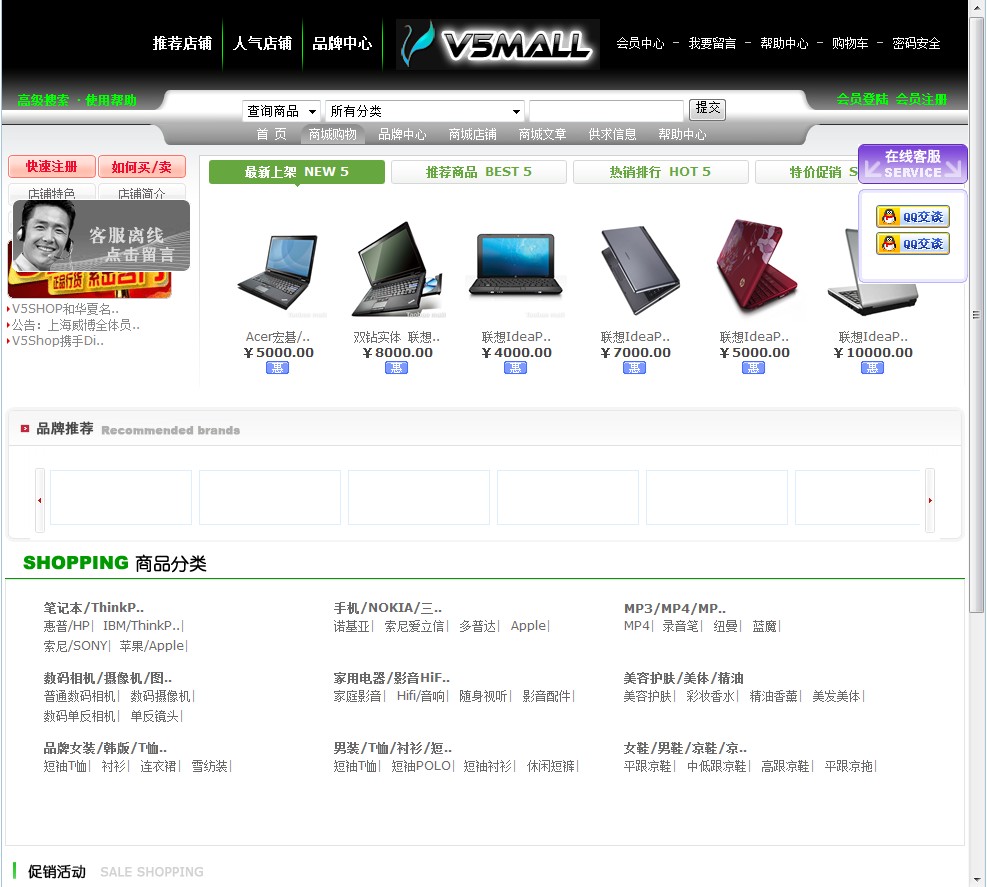987x887 pixels.
Task: Select the 推荐商品 BEST 5 tab
Action: (478, 172)
